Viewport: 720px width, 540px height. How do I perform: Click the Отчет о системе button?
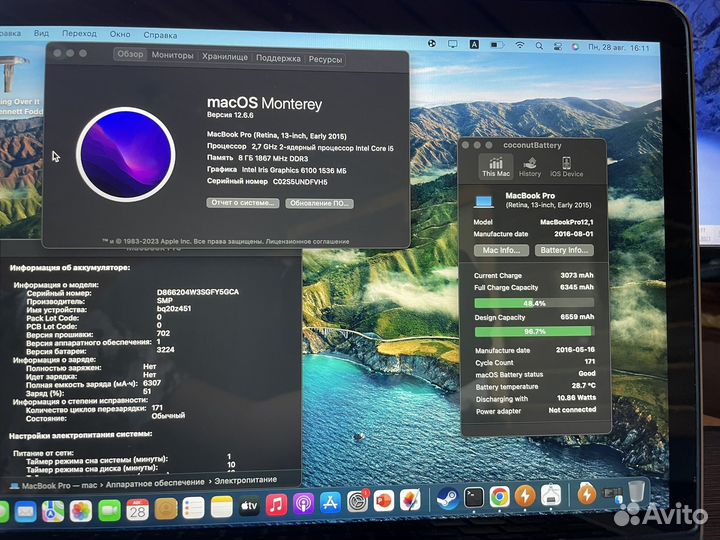click(x=242, y=202)
